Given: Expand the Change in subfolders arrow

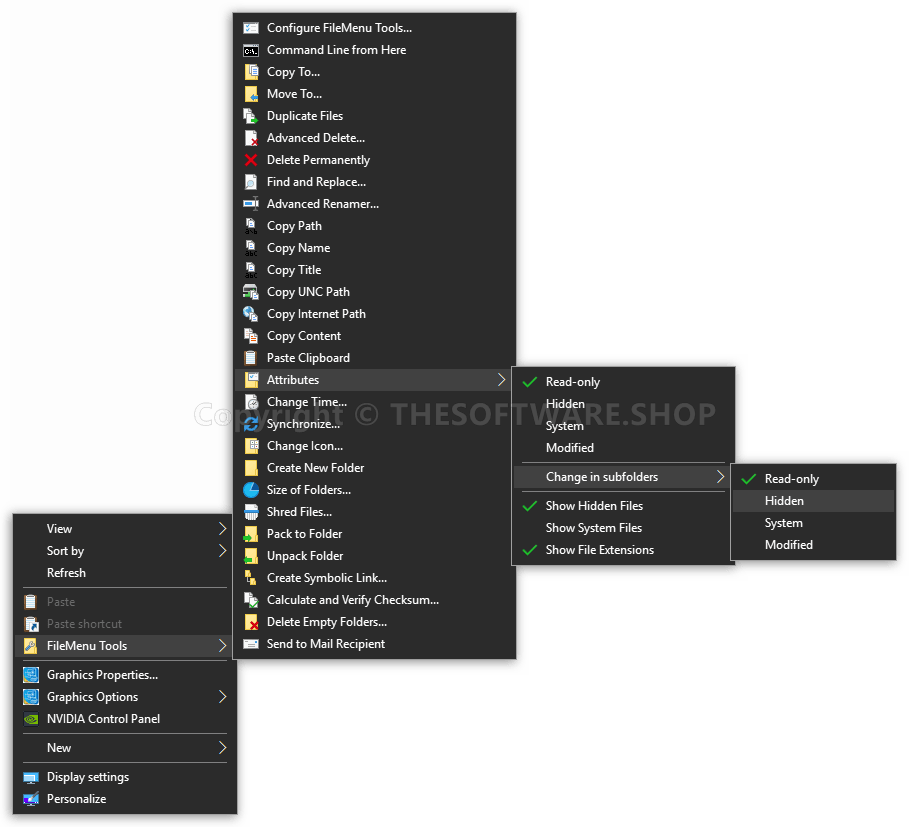Looking at the screenshot, I should click(721, 477).
